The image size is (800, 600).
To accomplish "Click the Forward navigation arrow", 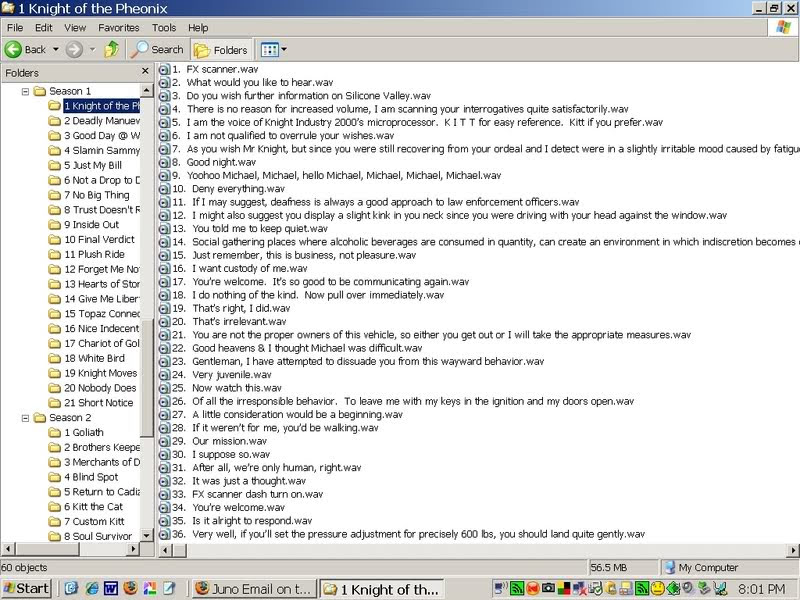I will [74, 49].
